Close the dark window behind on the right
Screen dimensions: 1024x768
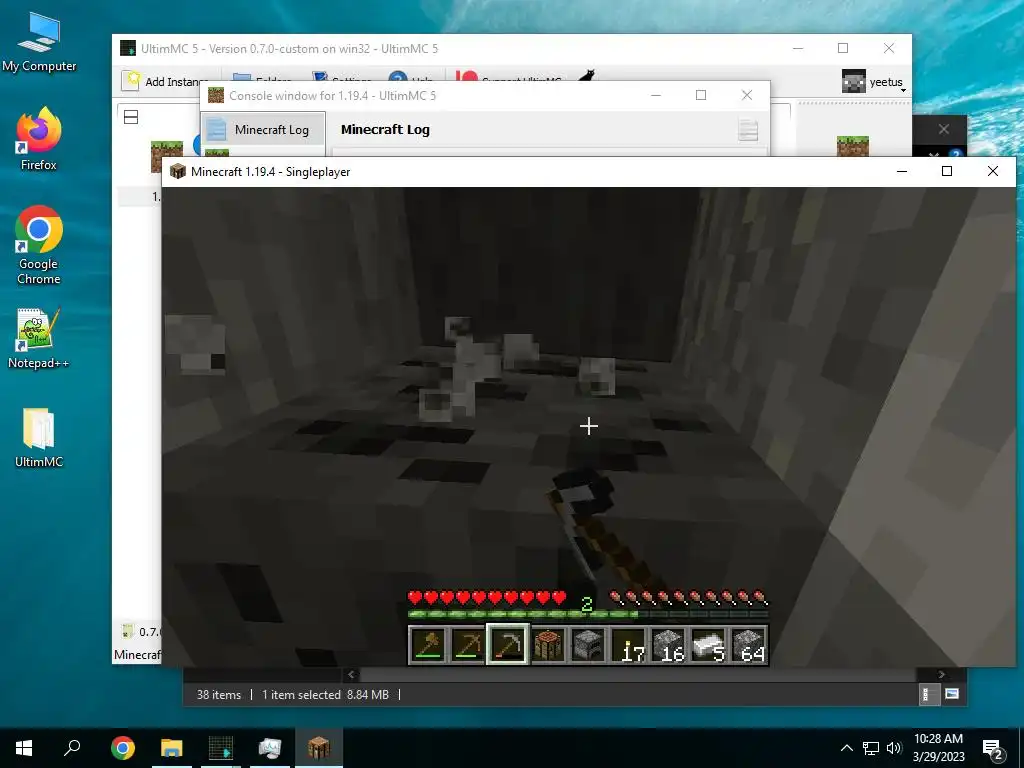pyautogui.click(x=944, y=129)
